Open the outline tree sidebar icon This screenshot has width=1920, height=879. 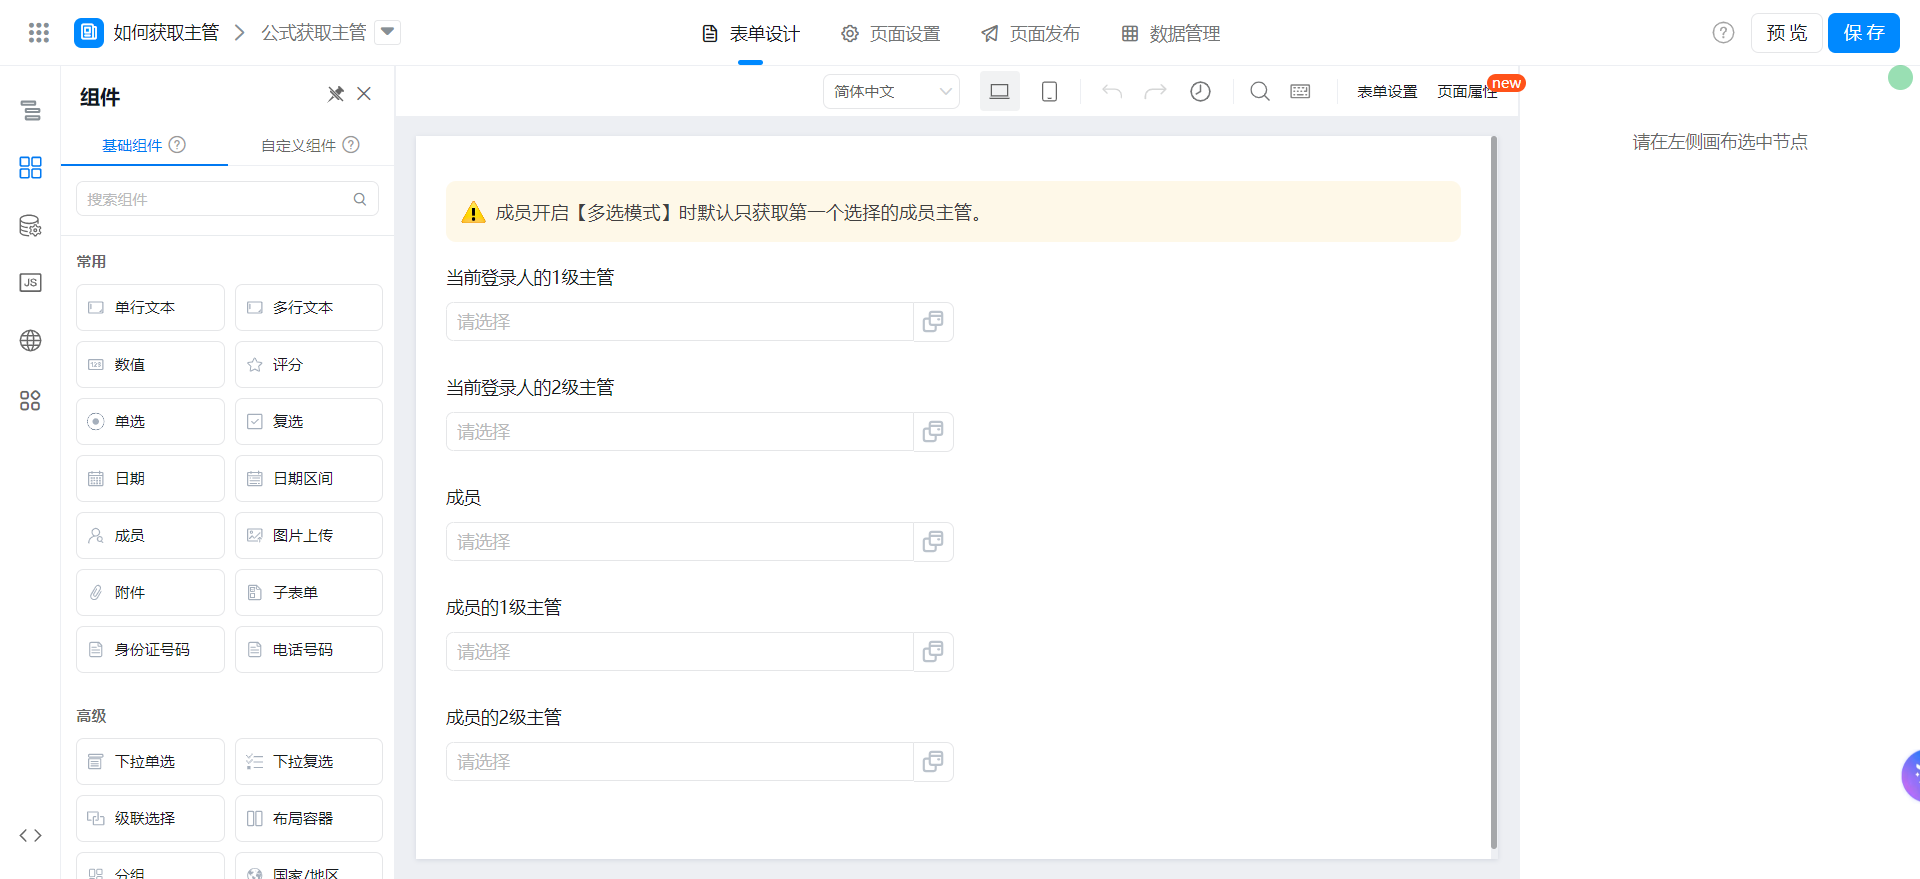pos(31,110)
